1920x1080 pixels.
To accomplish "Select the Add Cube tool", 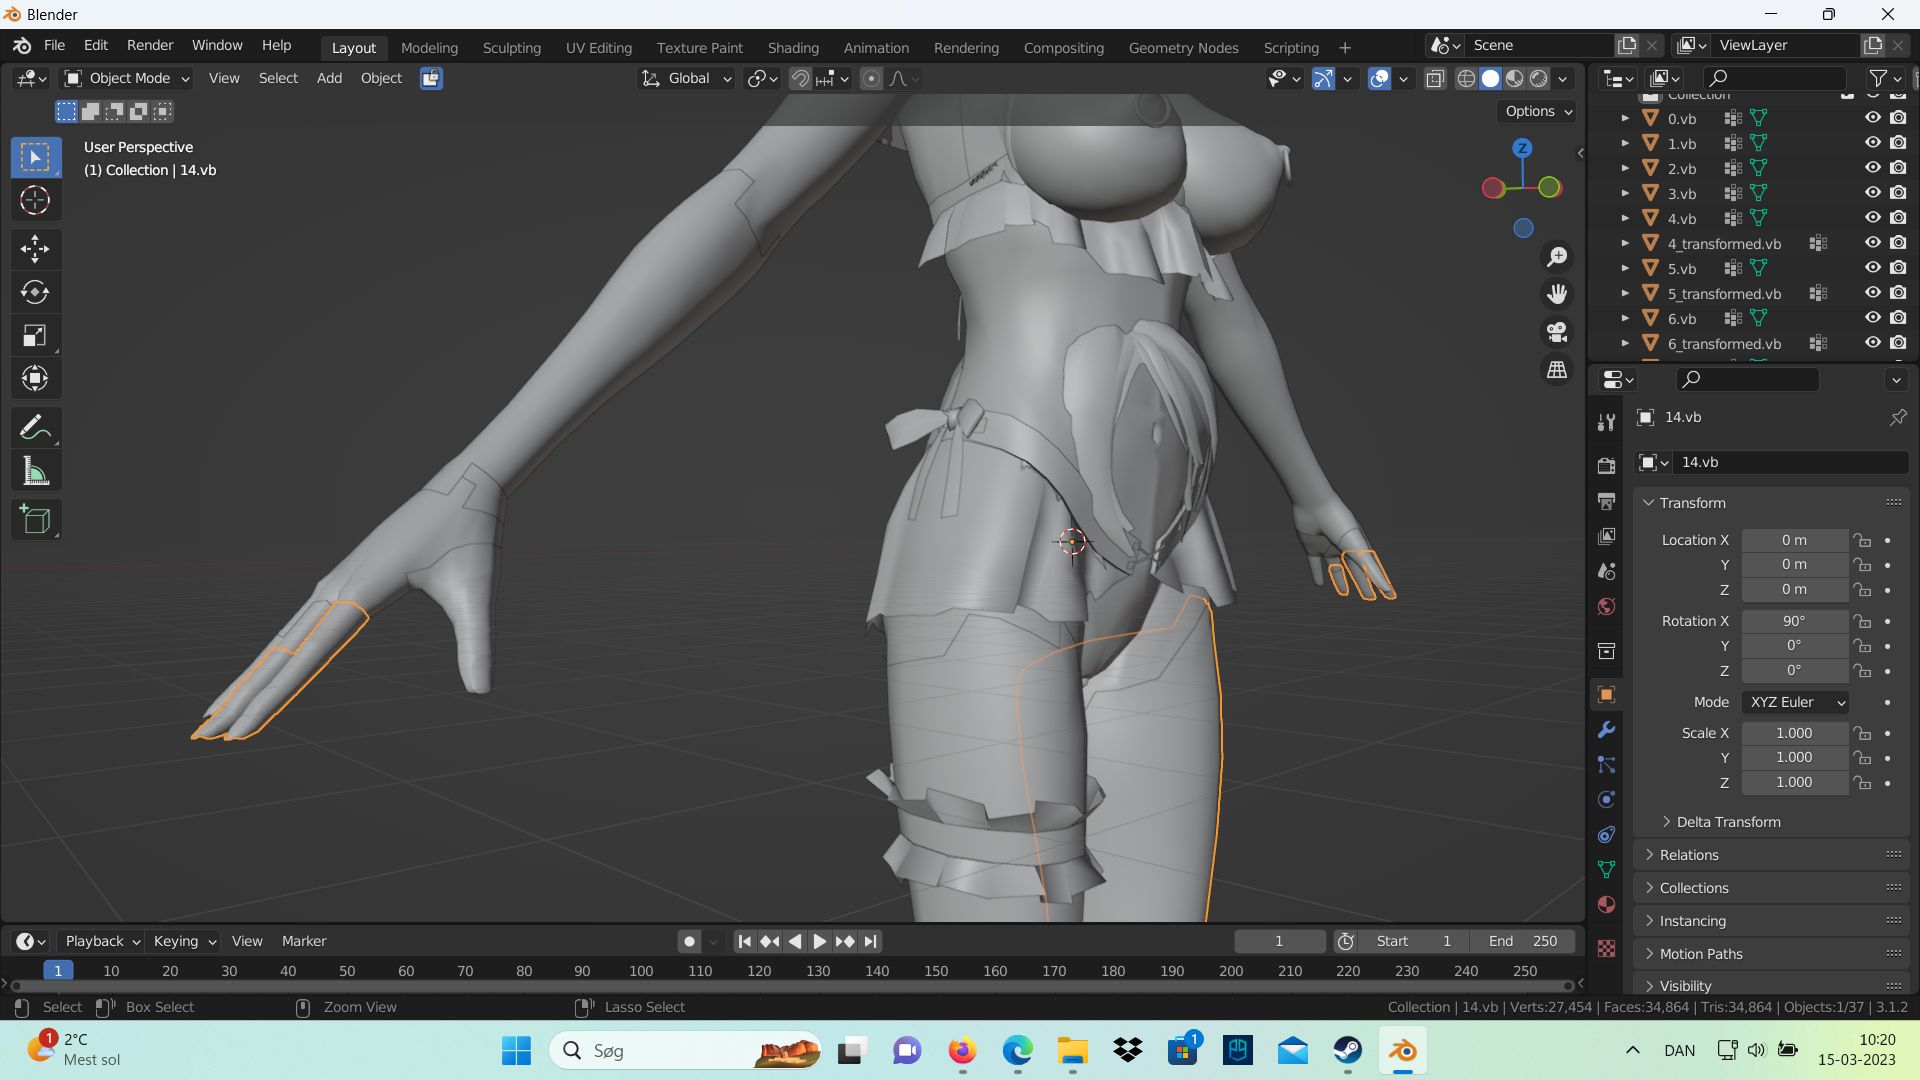I will pos(35,520).
